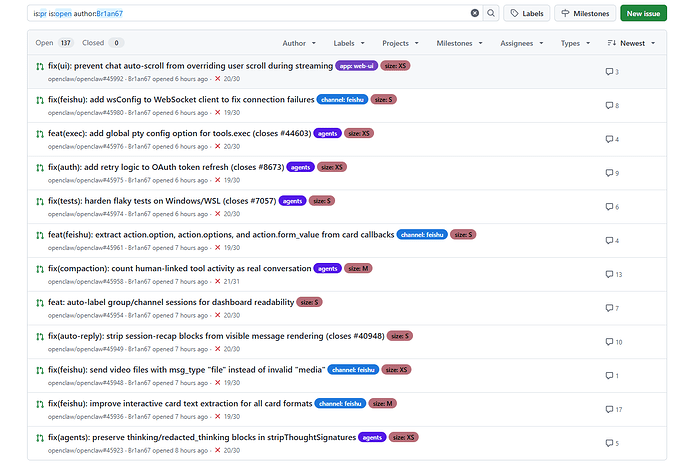Click failed checks X on pty config PR
Screen dimensions: 690x463
coord(217,146)
